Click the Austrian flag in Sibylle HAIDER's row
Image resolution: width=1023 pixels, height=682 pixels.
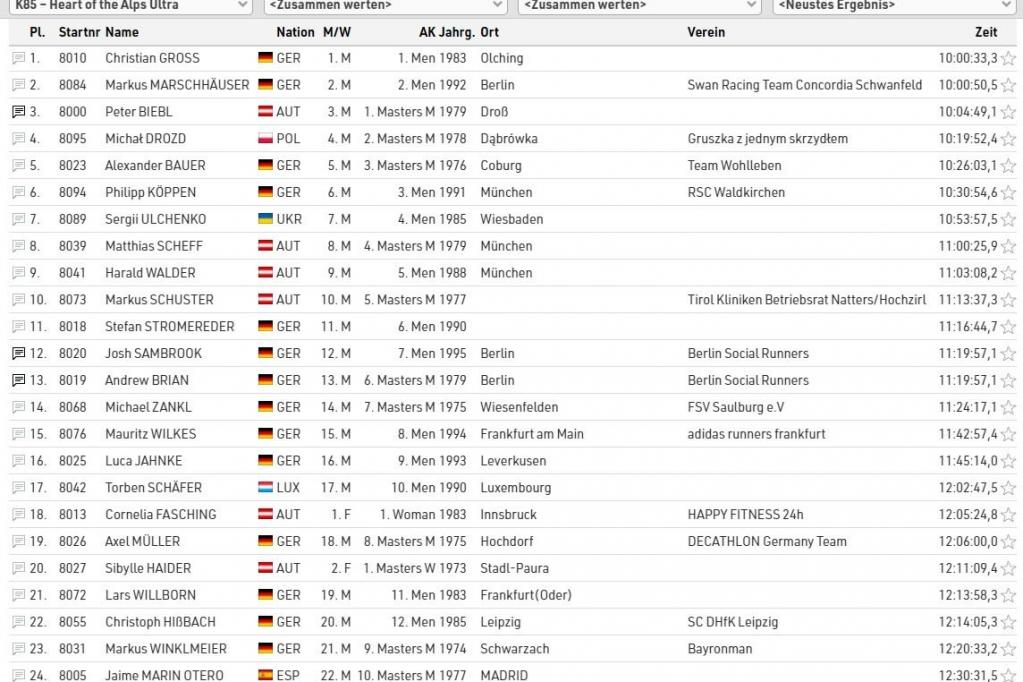(x=265, y=568)
